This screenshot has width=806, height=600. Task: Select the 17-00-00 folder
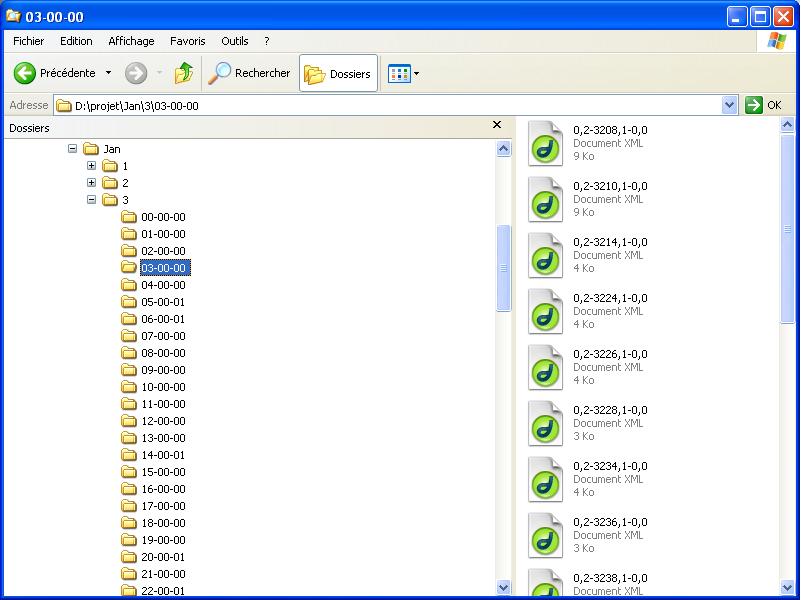tap(154, 506)
